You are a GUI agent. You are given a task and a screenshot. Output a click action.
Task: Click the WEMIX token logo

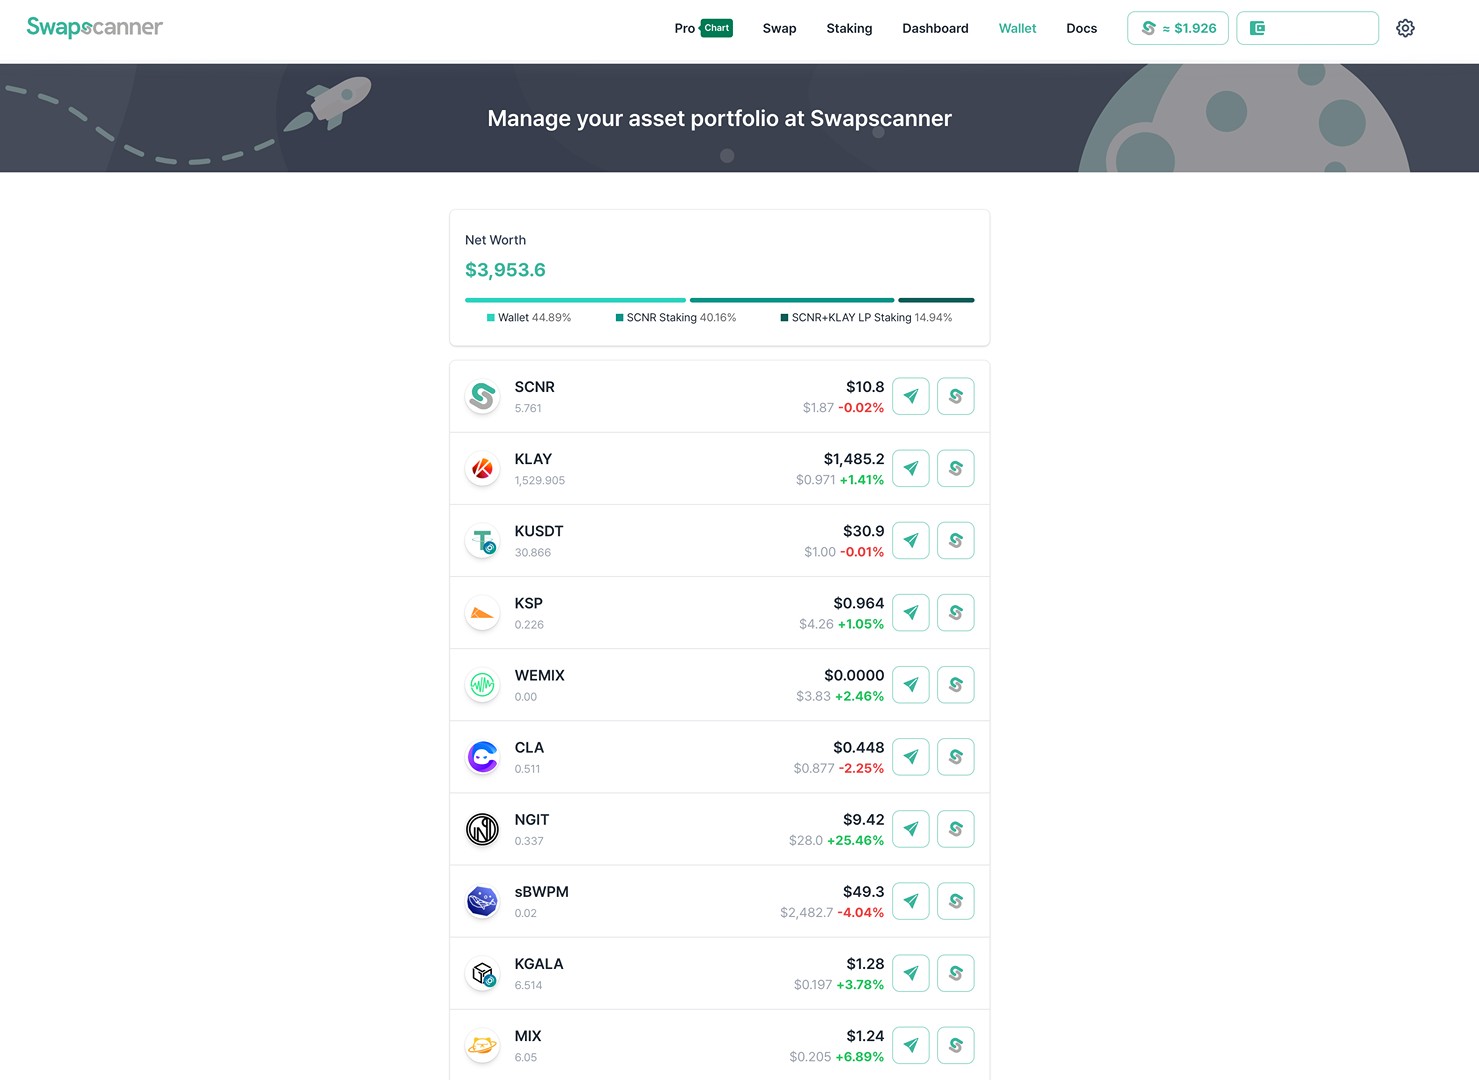click(483, 684)
